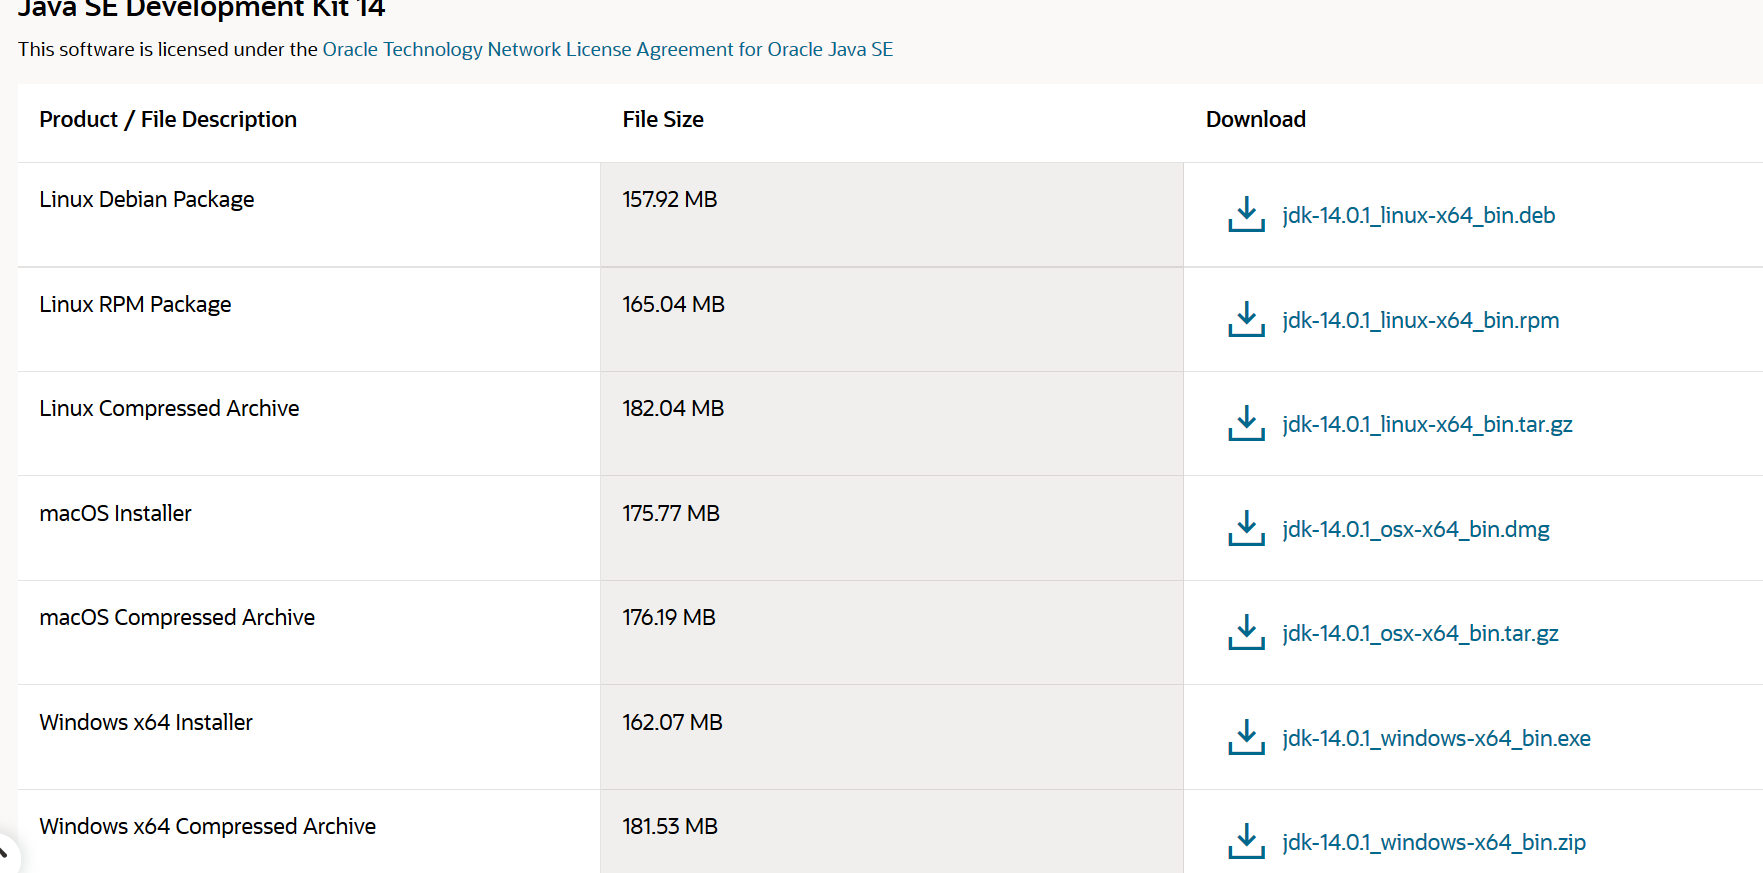Select the 'Linux RPM Package' description text
The image size is (1763, 873).
[x=135, y=304]
